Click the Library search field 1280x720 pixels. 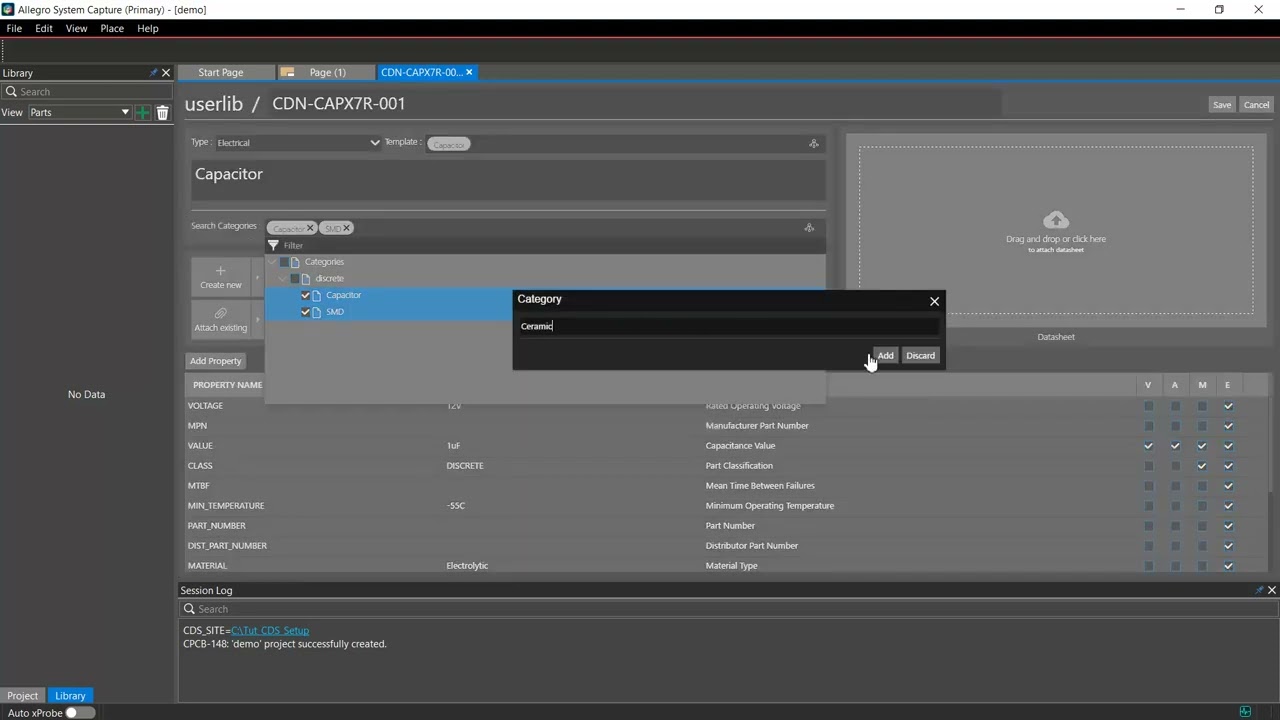tap(87, 92)
